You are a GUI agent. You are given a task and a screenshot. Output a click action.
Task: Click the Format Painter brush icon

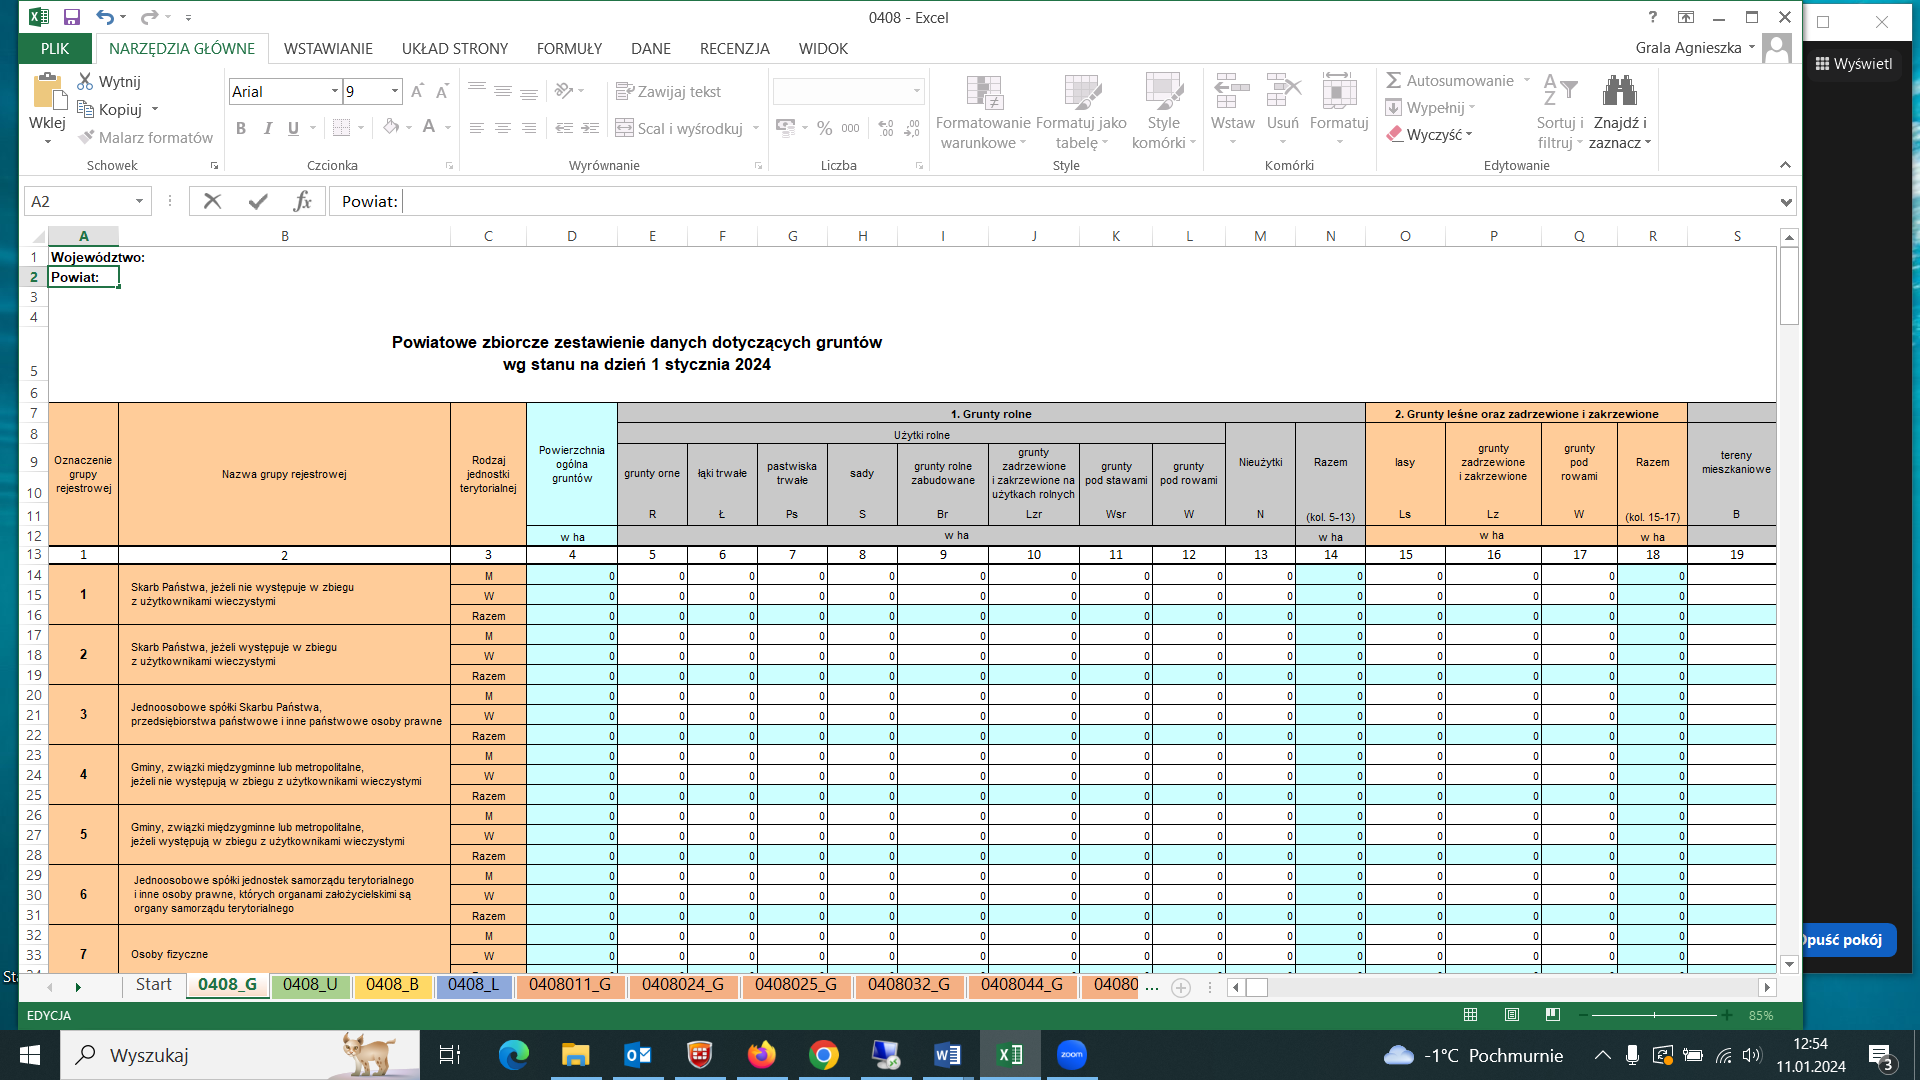[x=87, y=137]
